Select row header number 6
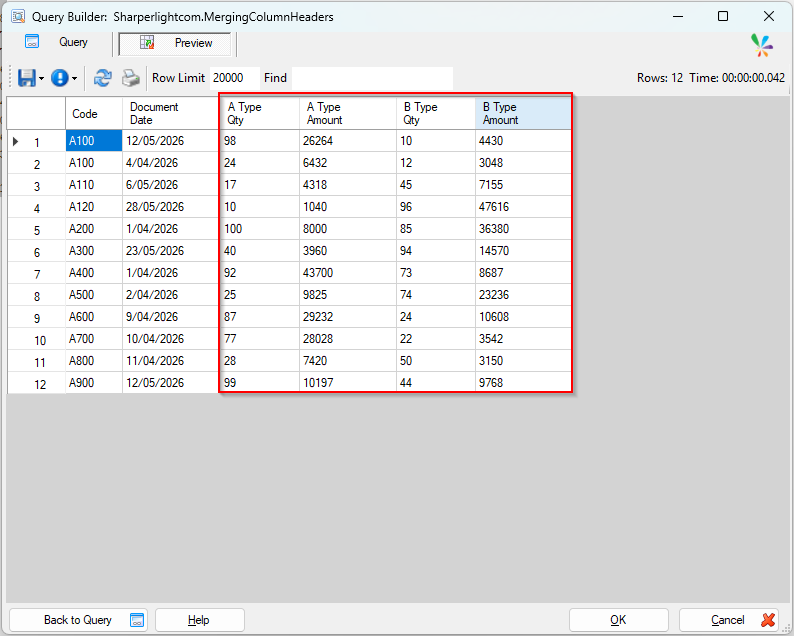 (x=36, y=252)
